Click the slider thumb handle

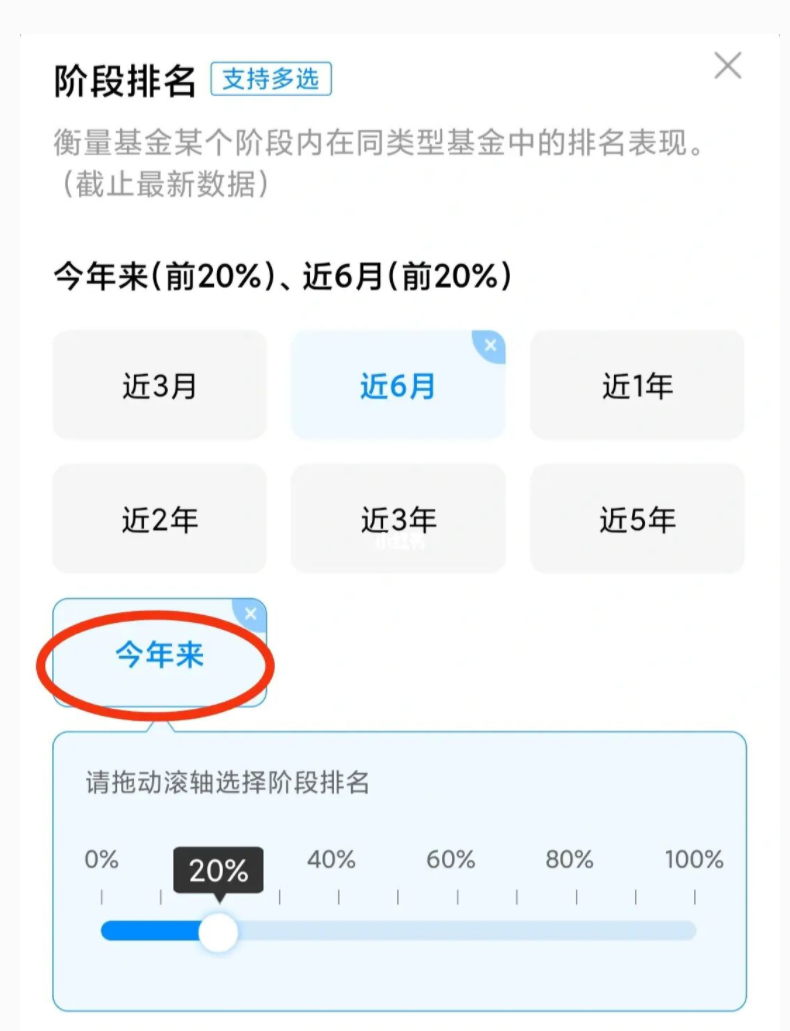pyautogui.click(x=218, y=931)
